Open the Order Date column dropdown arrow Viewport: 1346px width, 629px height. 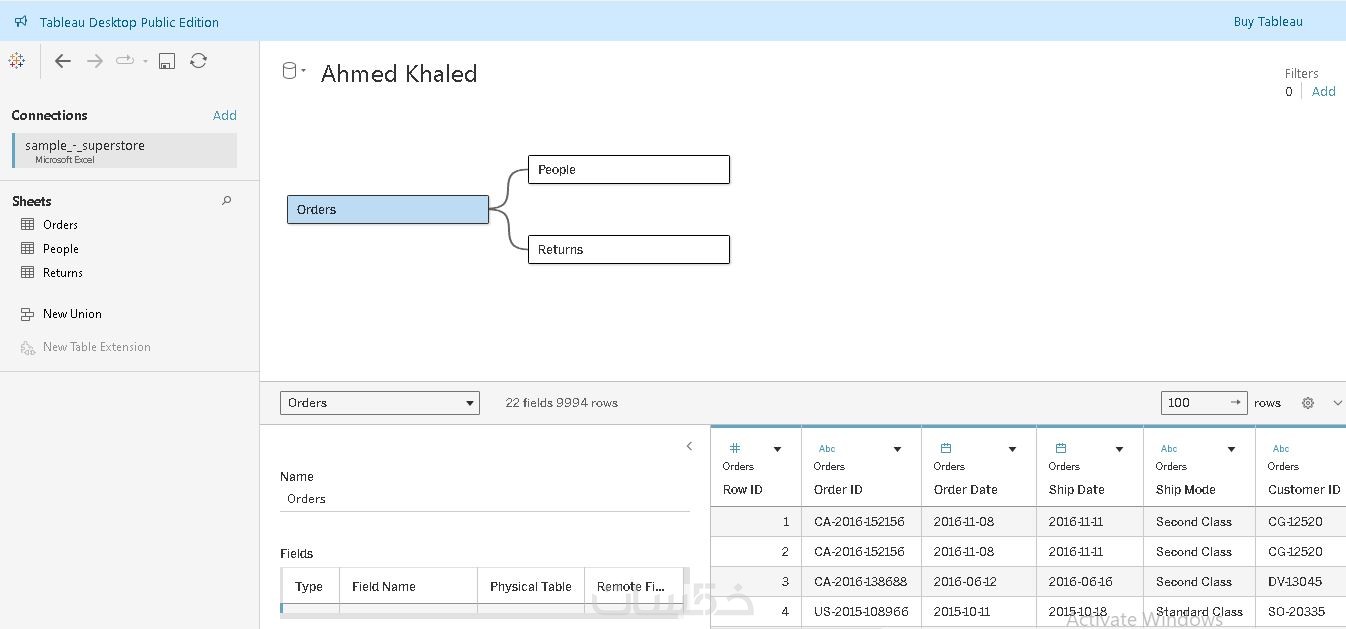coord(1012,450)
